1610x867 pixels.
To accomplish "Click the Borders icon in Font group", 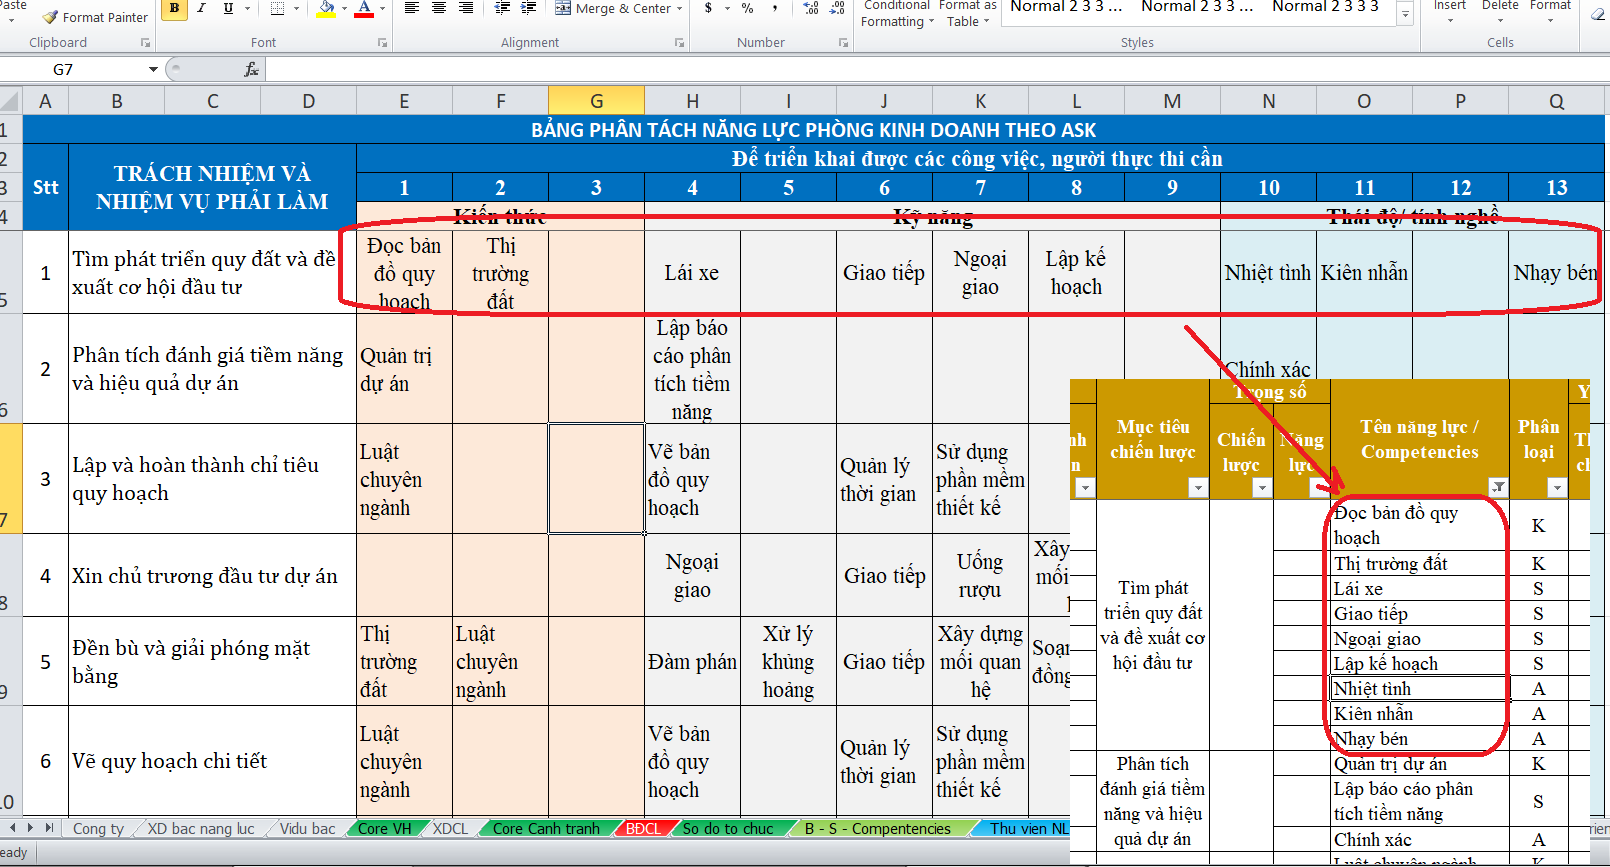I will pyautogui.click(x=277, y=9).
